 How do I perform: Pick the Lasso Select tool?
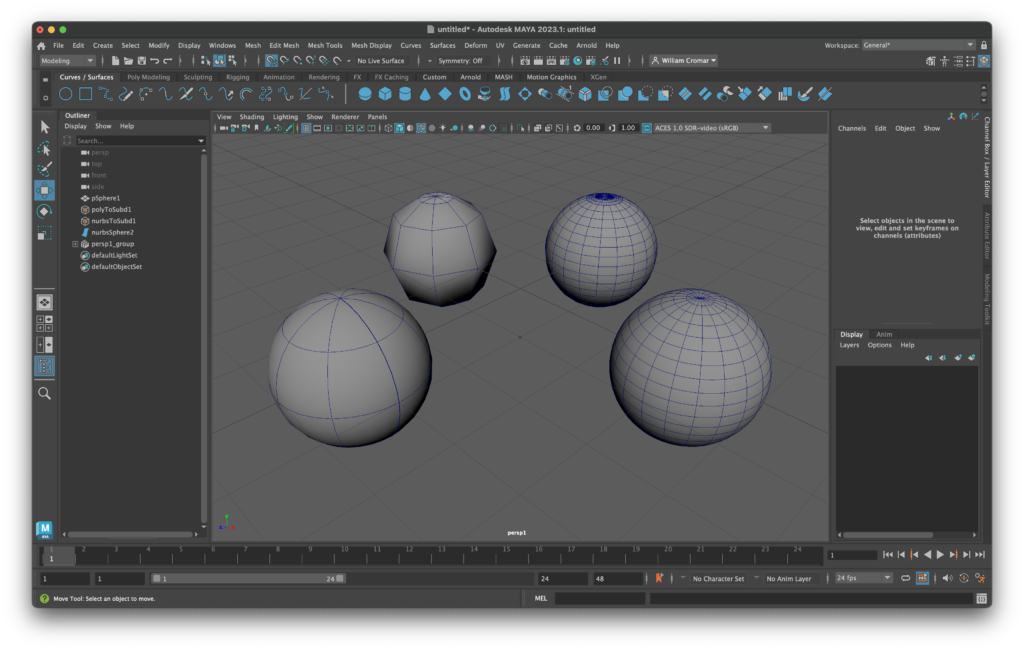(44, 148)
